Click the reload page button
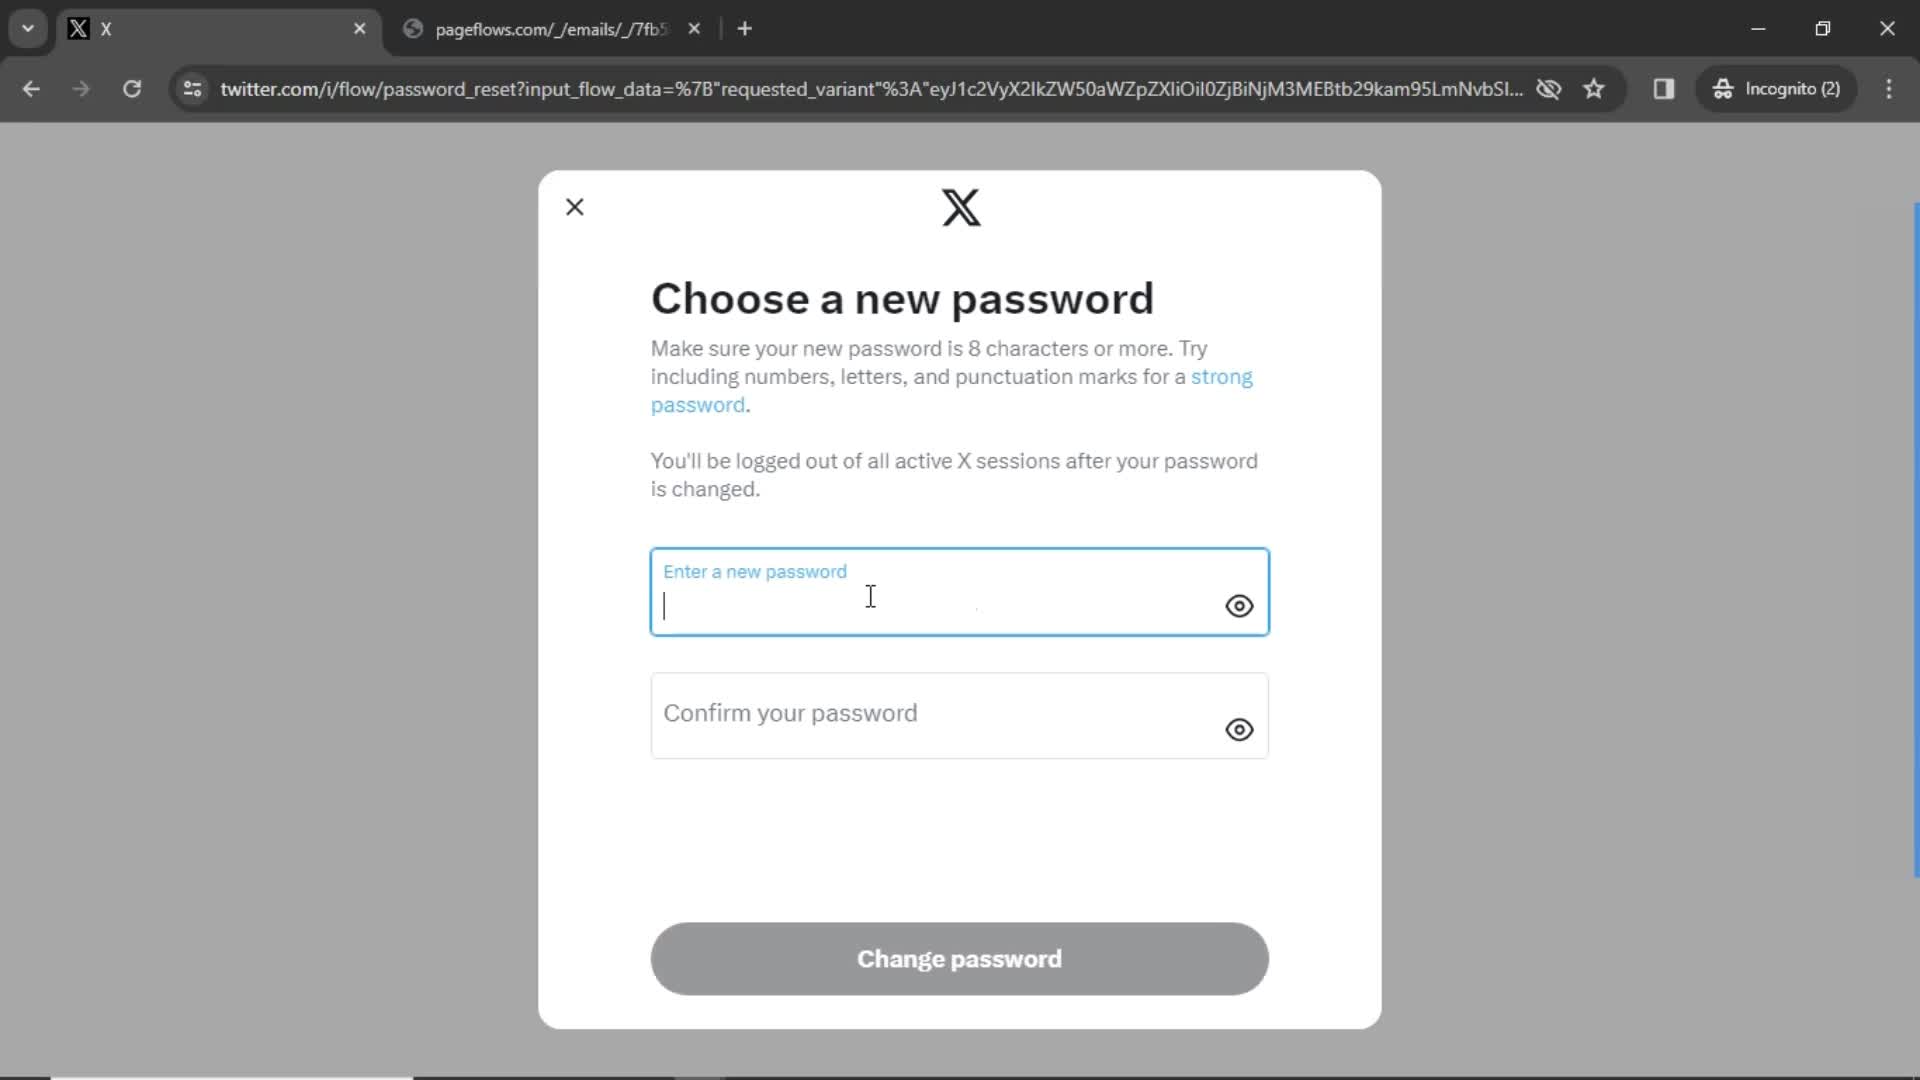Viewport: 1920px width, 1080px height. 132,88
